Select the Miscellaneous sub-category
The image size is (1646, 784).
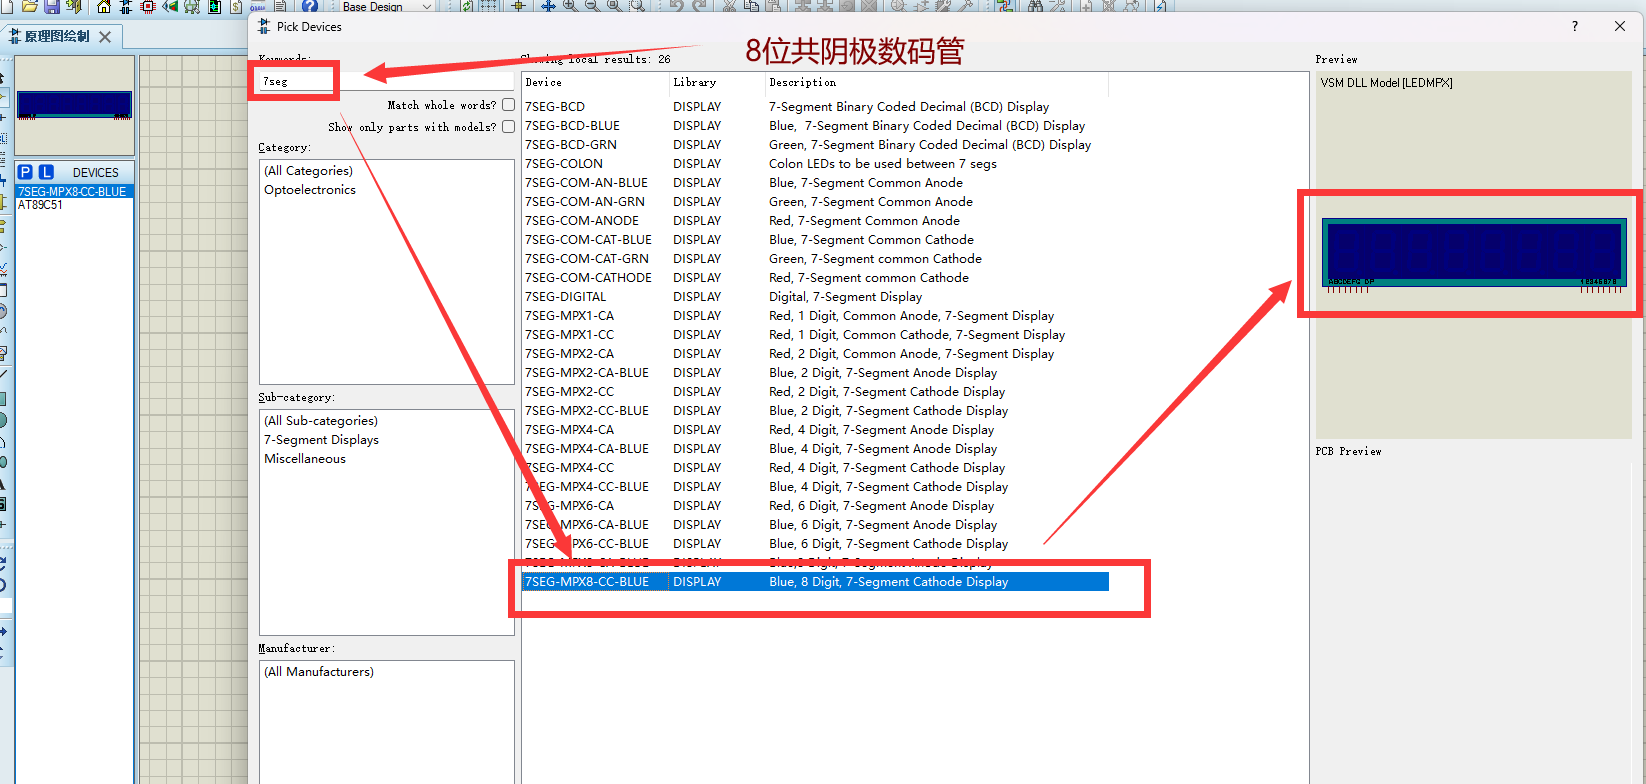point(305,459)
